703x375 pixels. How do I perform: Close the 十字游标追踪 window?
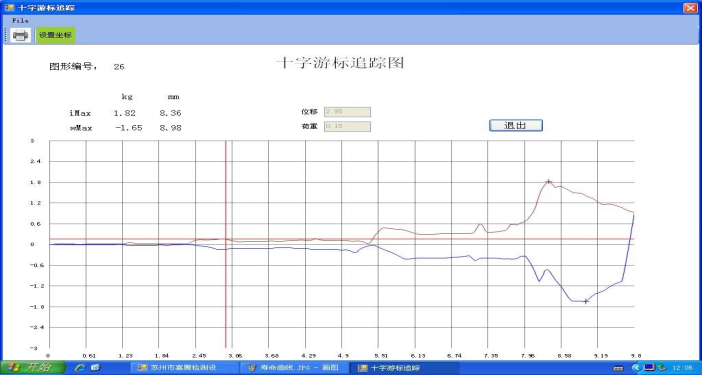[689, 8]
